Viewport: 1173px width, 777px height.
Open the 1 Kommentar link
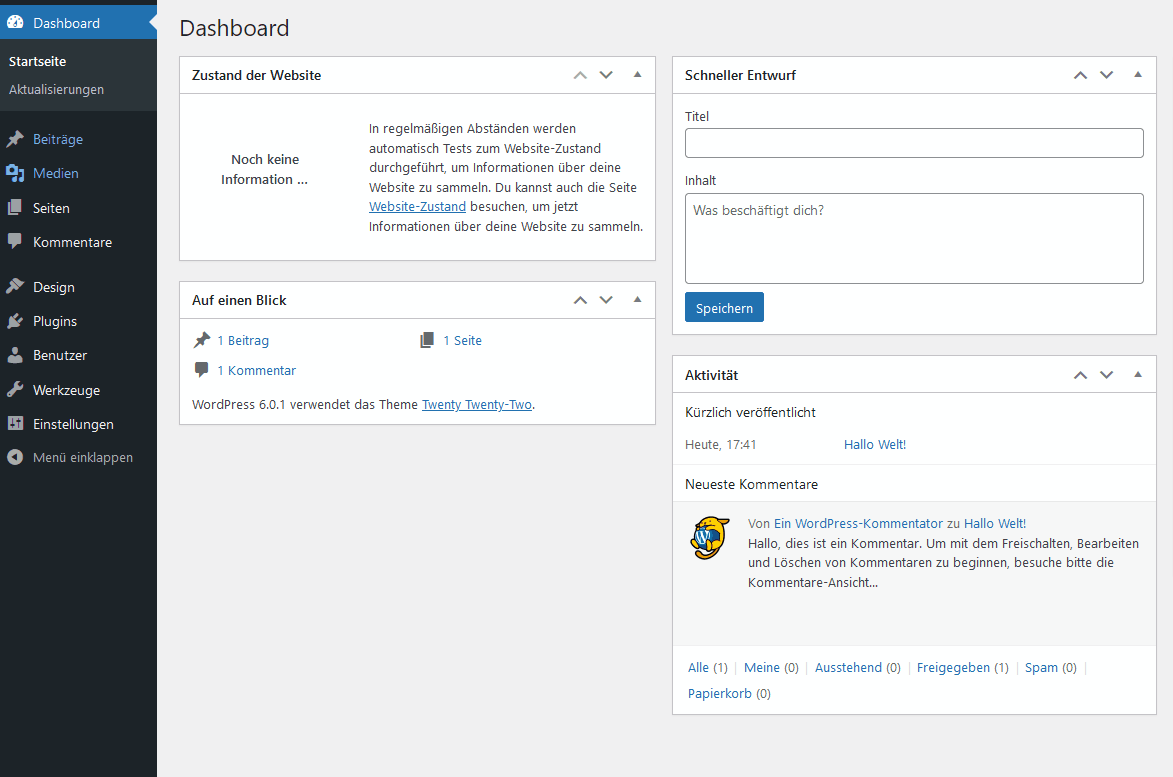tap(257, 370)
